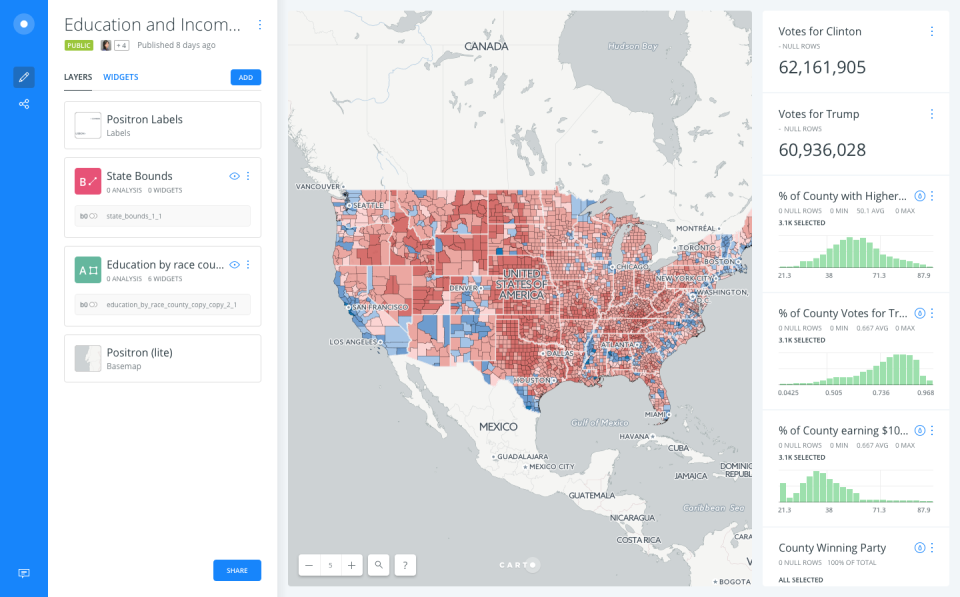
Task: Open the map search tool
Action: click(379, 565)
